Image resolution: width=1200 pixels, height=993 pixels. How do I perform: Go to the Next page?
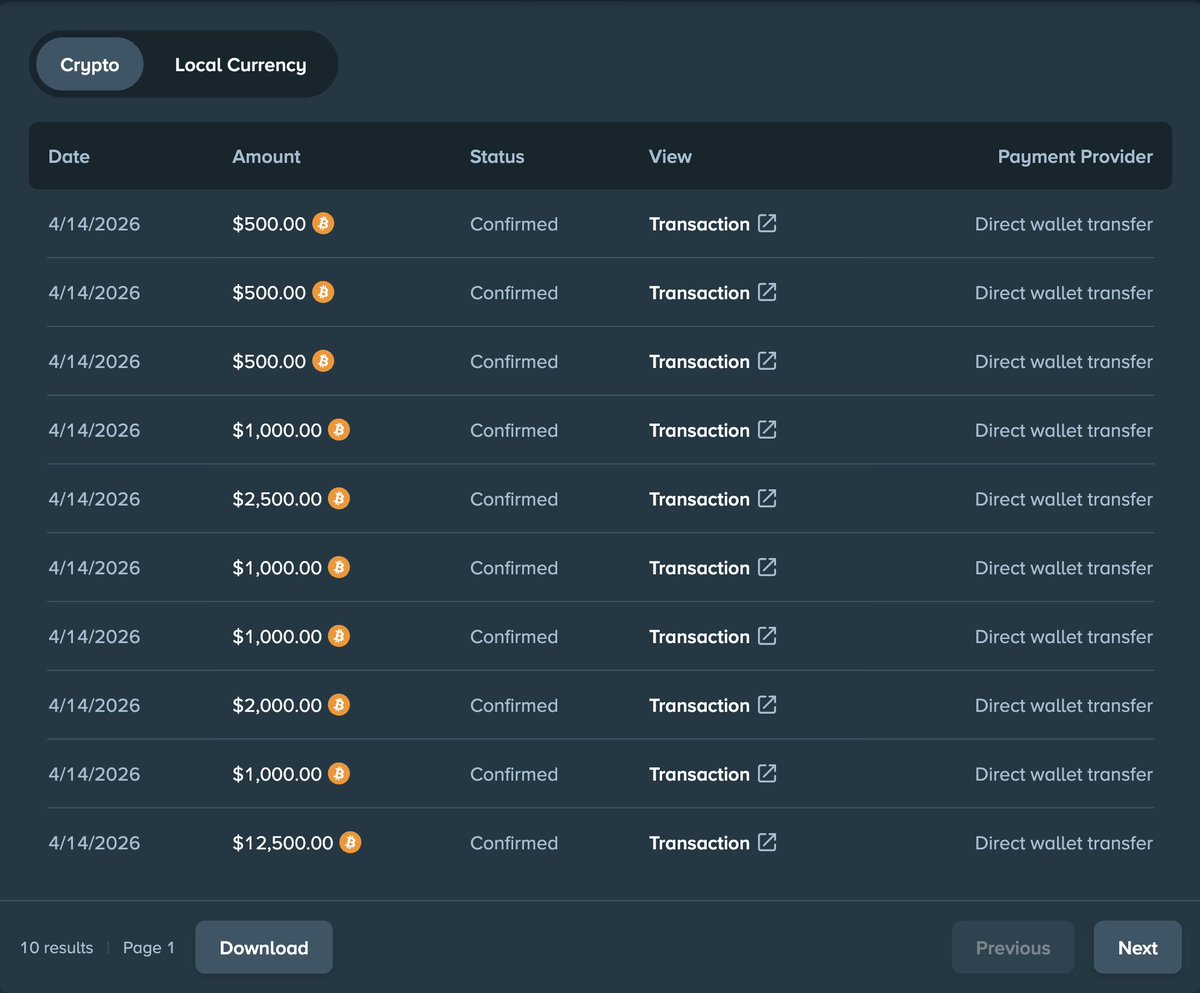[1138, 947]
